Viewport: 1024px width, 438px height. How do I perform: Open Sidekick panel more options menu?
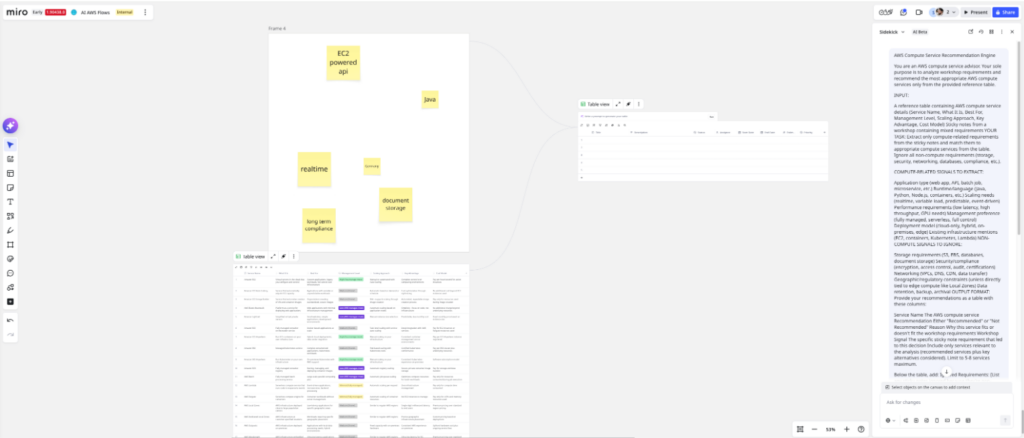[x=999, y=32]
